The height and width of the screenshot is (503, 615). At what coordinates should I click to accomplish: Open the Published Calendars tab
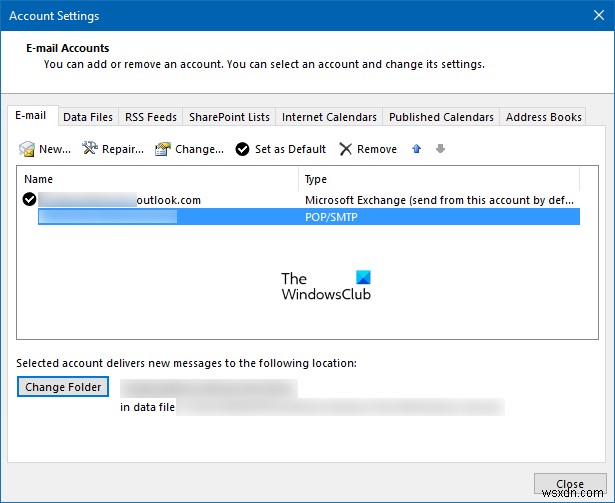pos(441,117)
